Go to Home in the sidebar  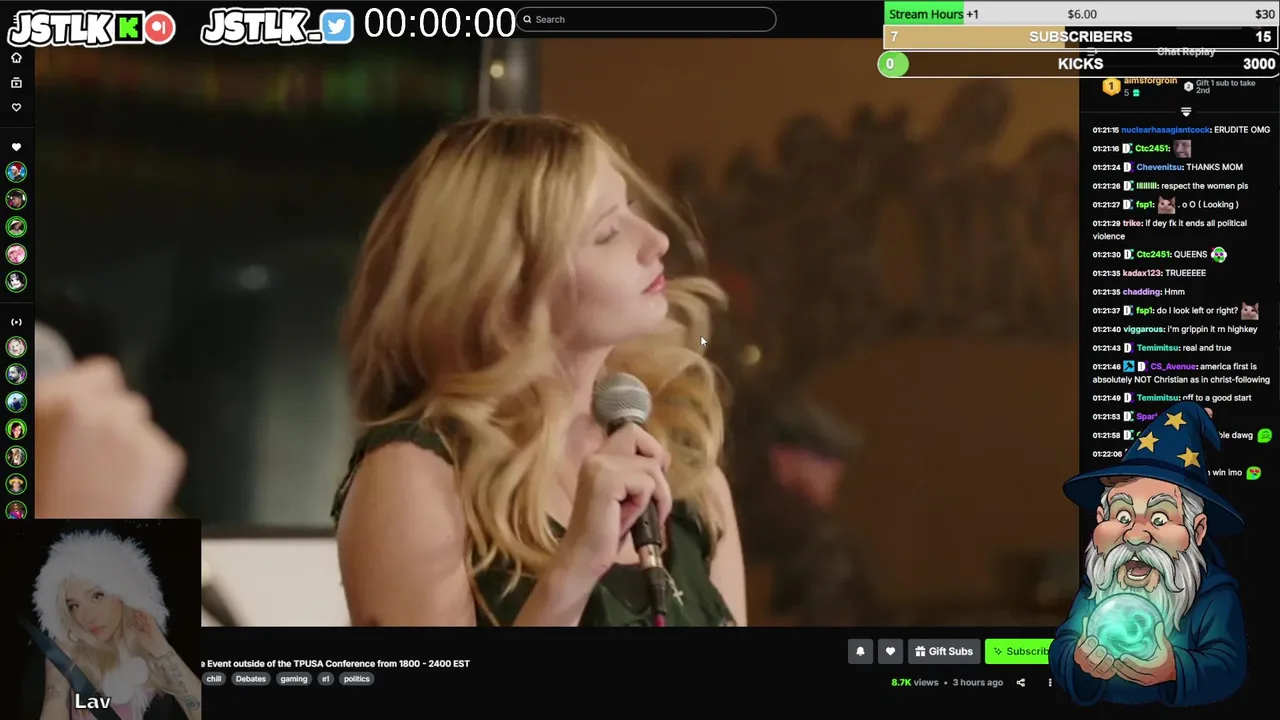(x=16, y=58)
